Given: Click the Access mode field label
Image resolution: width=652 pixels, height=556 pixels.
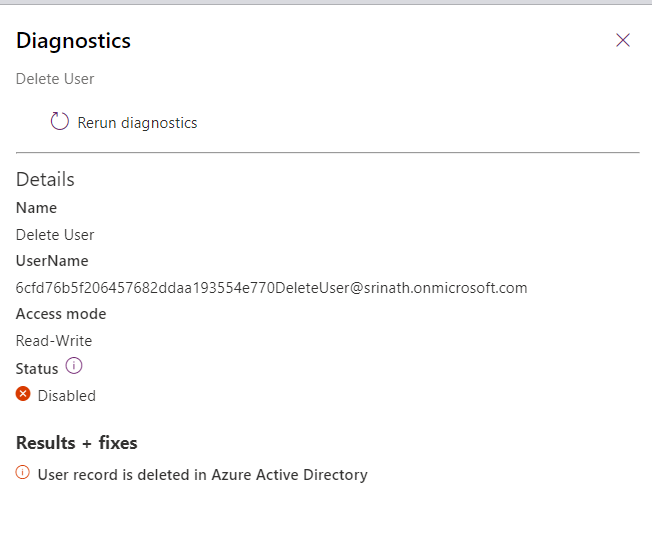Looking at the screenshot, I should [x=61, y=314].
